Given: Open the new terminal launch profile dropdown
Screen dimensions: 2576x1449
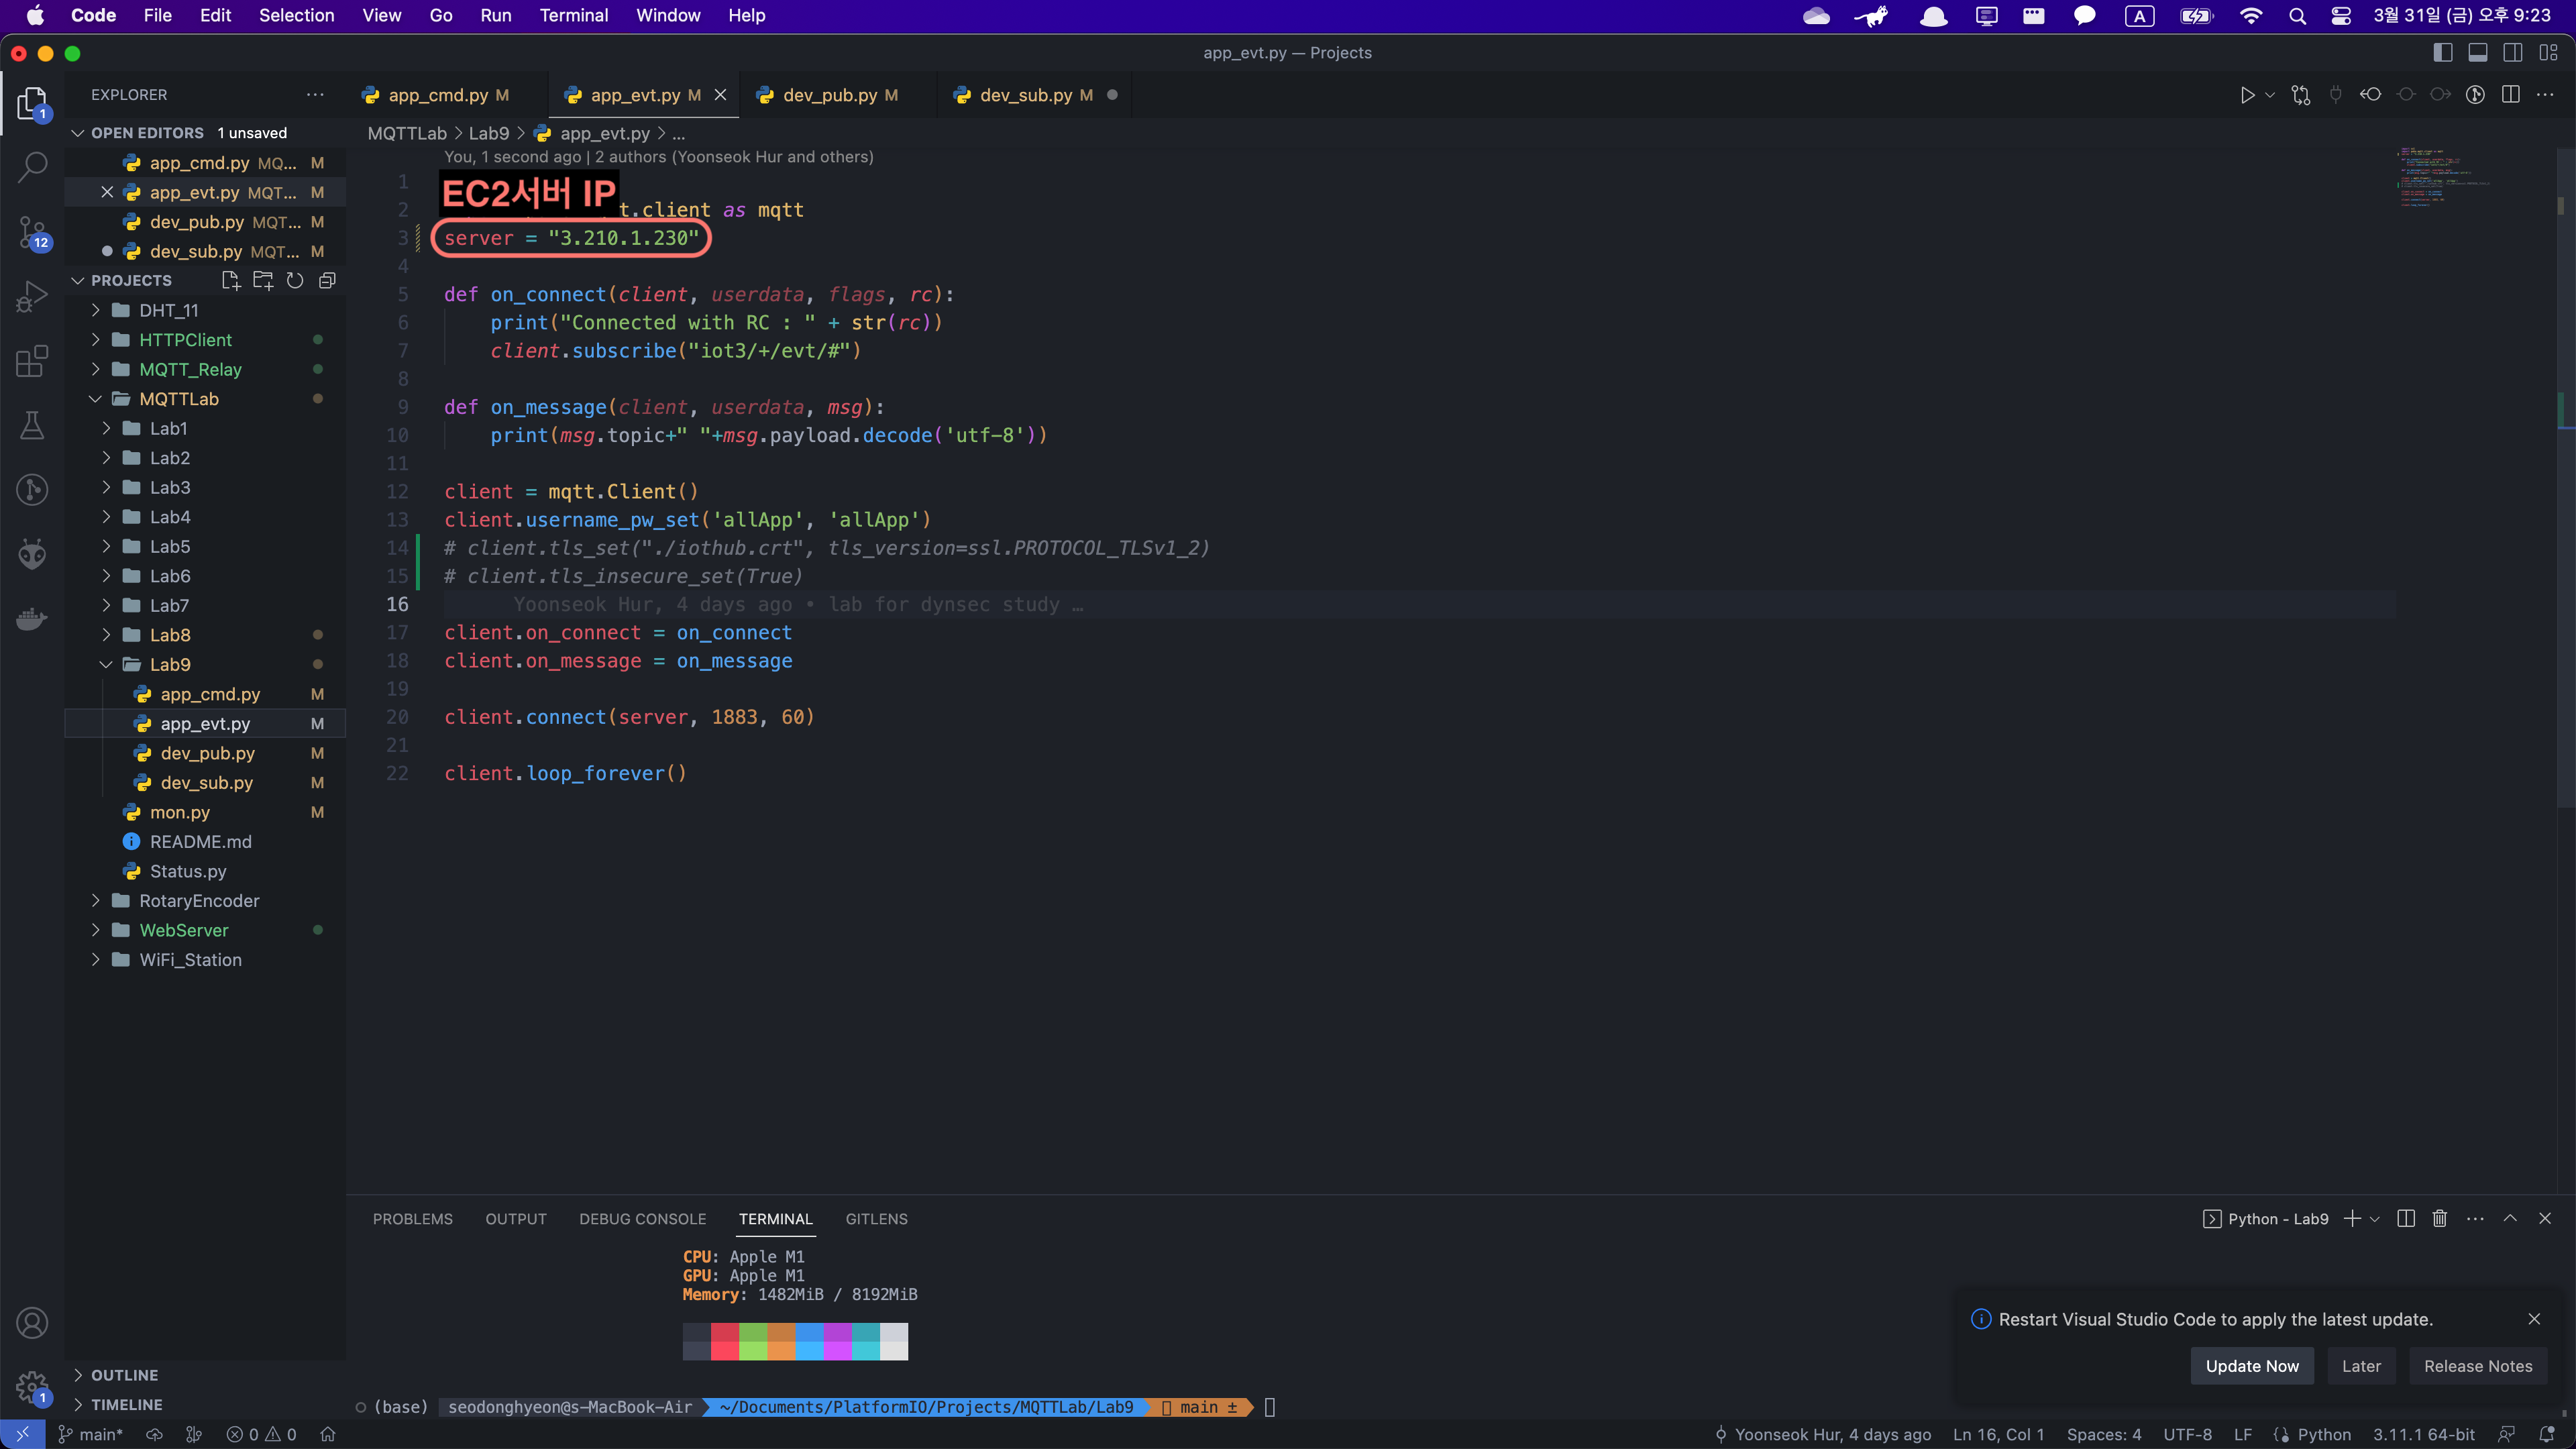Looking at the screenshot, I should click(2375, 1218).
